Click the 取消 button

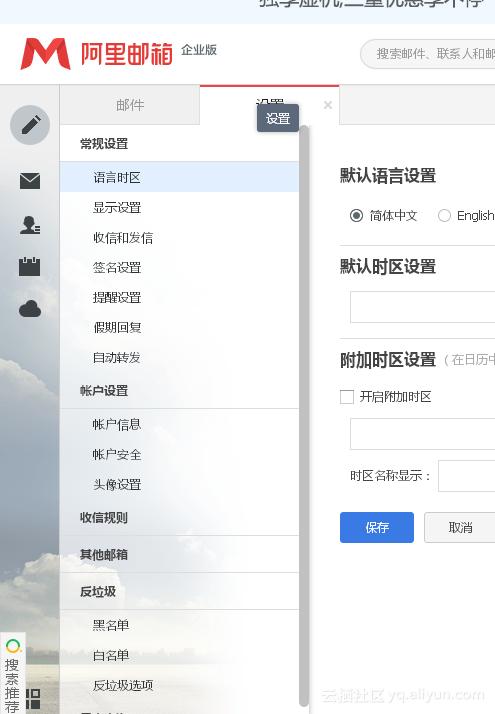(459, 527)
